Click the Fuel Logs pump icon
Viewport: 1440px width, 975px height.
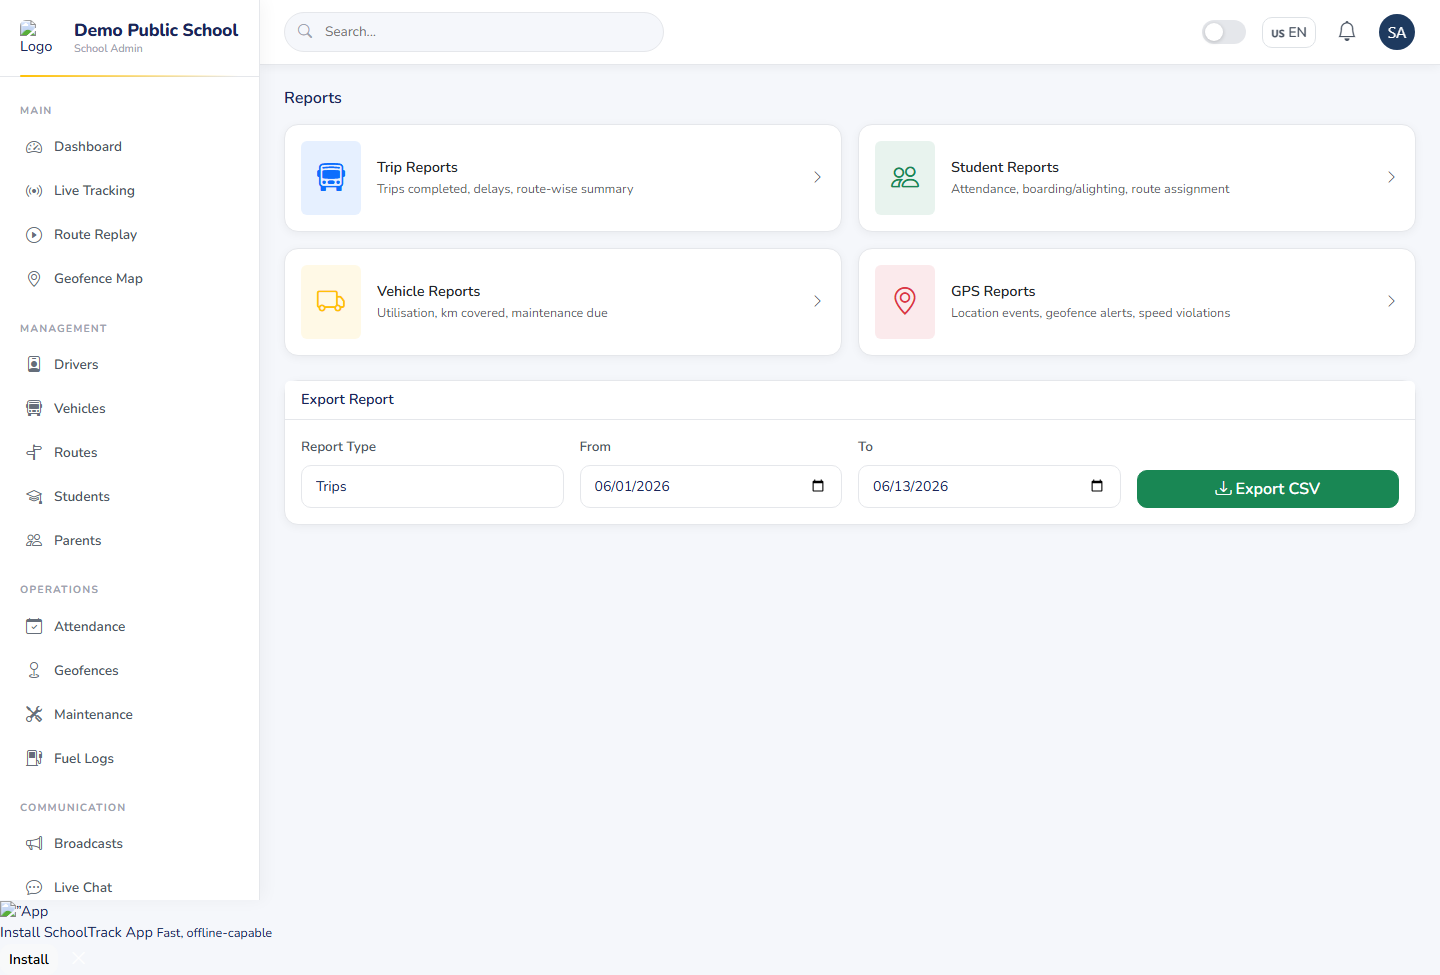[x=34, y=759]
